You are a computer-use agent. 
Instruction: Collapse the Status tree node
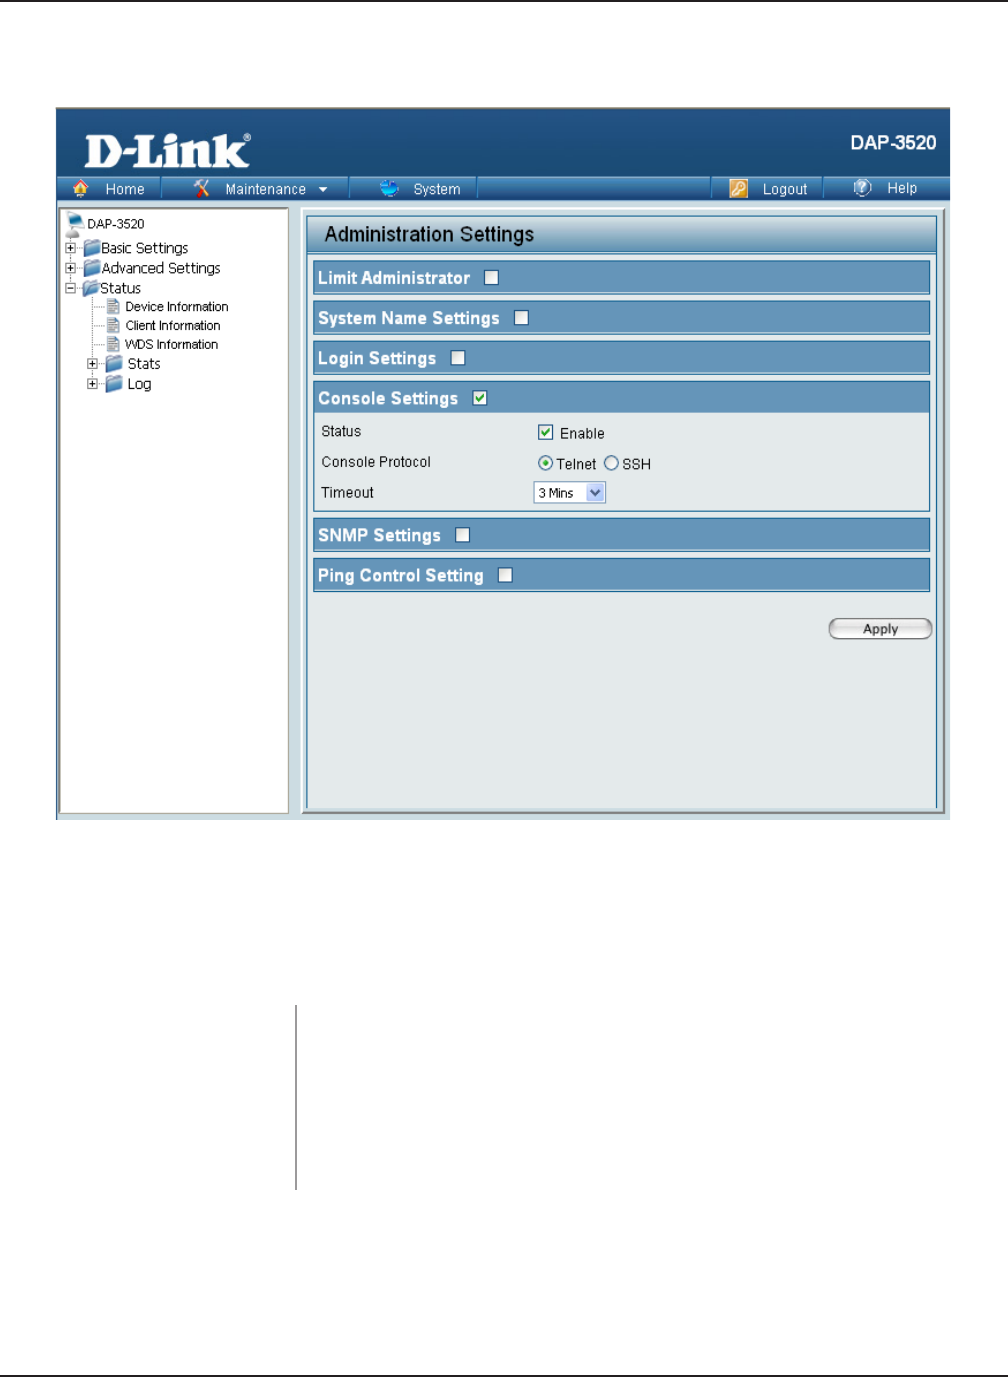click(70, 287)
